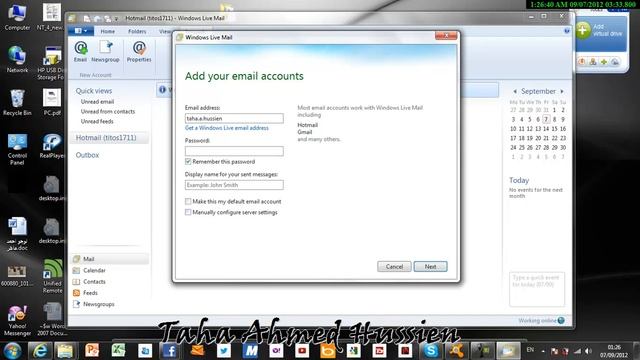Close the Add your email accounts dialog
Screen dimensions: 640x360
click(446, 36)
